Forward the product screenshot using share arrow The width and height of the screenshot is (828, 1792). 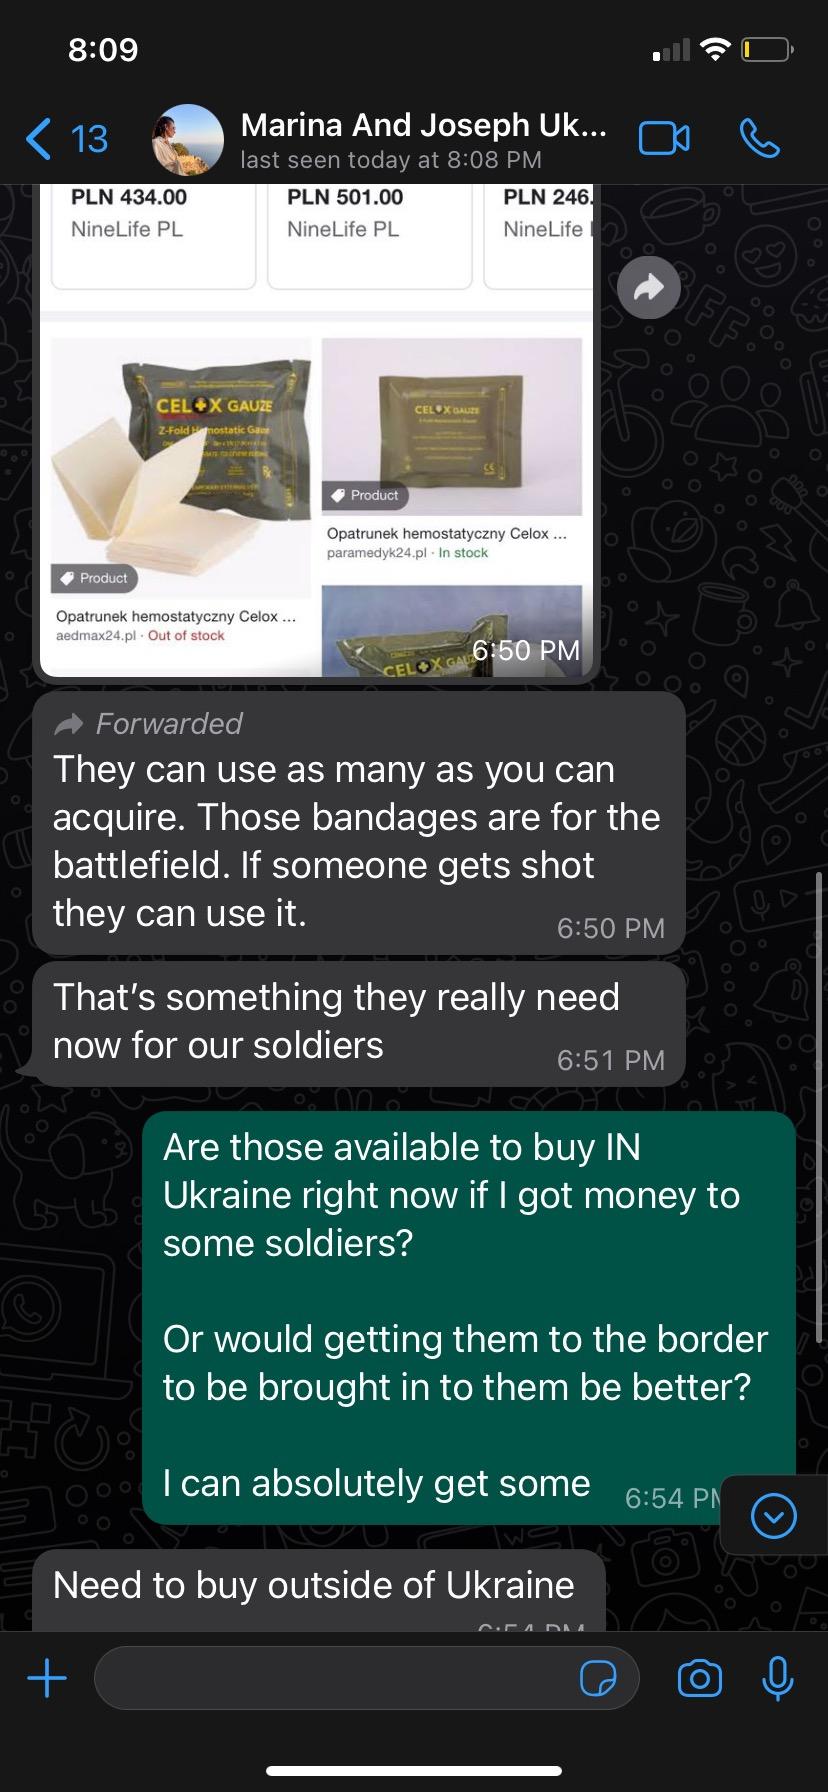pos(649,288)
